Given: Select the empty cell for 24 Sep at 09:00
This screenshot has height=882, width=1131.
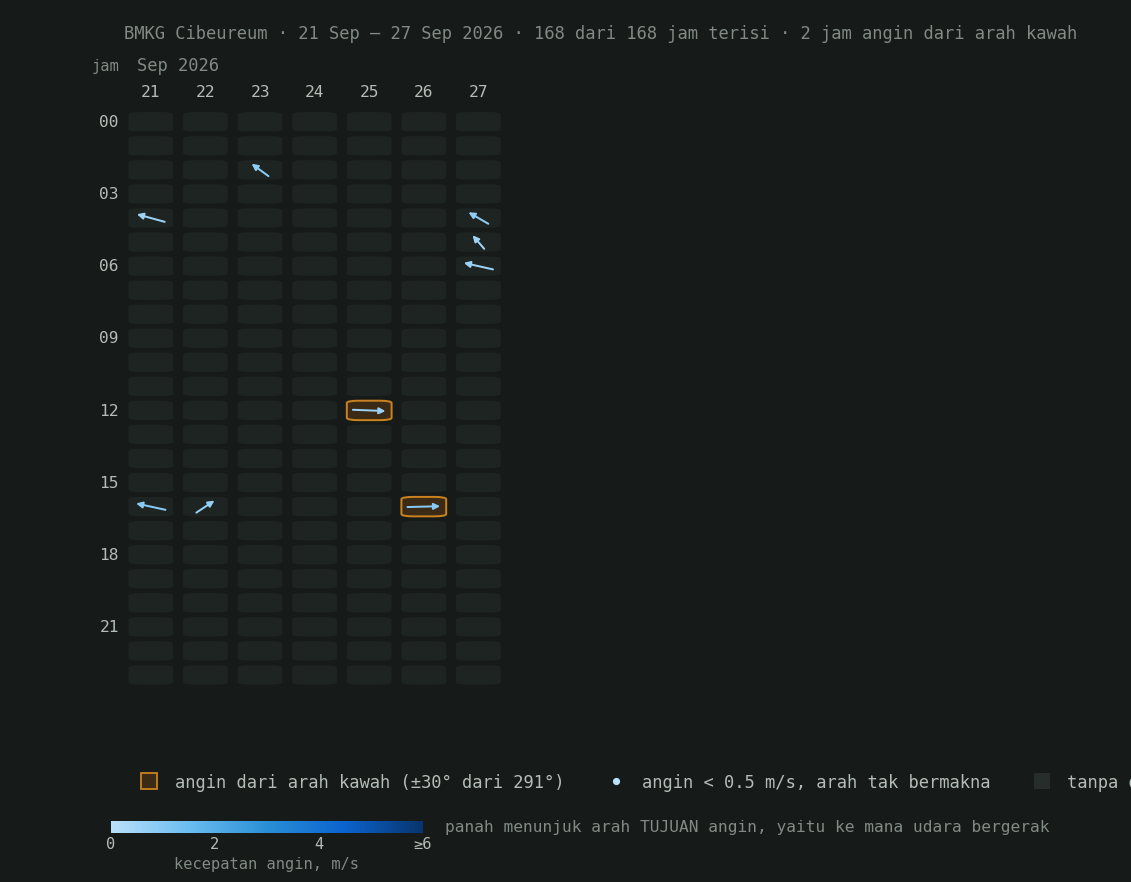Looking at the screenshot, I should pos(314,338).
